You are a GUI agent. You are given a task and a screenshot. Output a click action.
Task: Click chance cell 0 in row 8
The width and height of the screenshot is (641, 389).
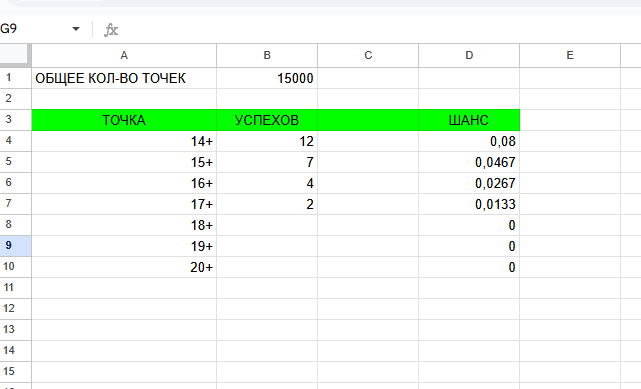469,225
